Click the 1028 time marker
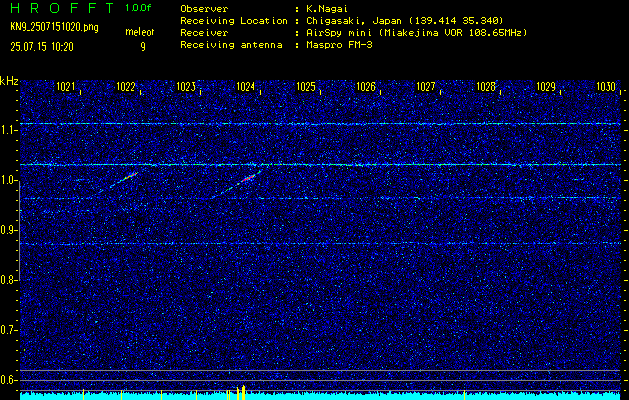Screen dimensions: 629x400 (x=486, y=87)
